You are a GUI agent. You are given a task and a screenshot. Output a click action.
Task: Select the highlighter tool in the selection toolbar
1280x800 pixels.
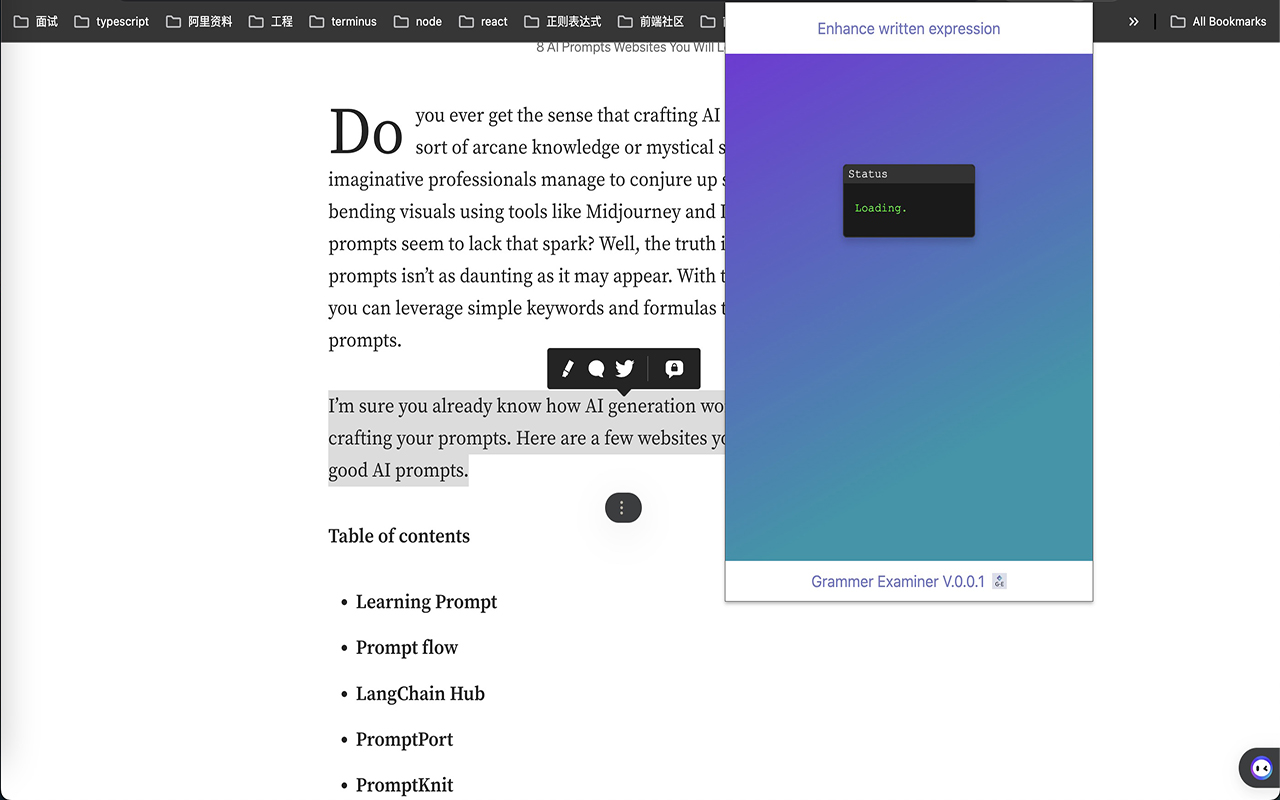click(x=567, y=368)
